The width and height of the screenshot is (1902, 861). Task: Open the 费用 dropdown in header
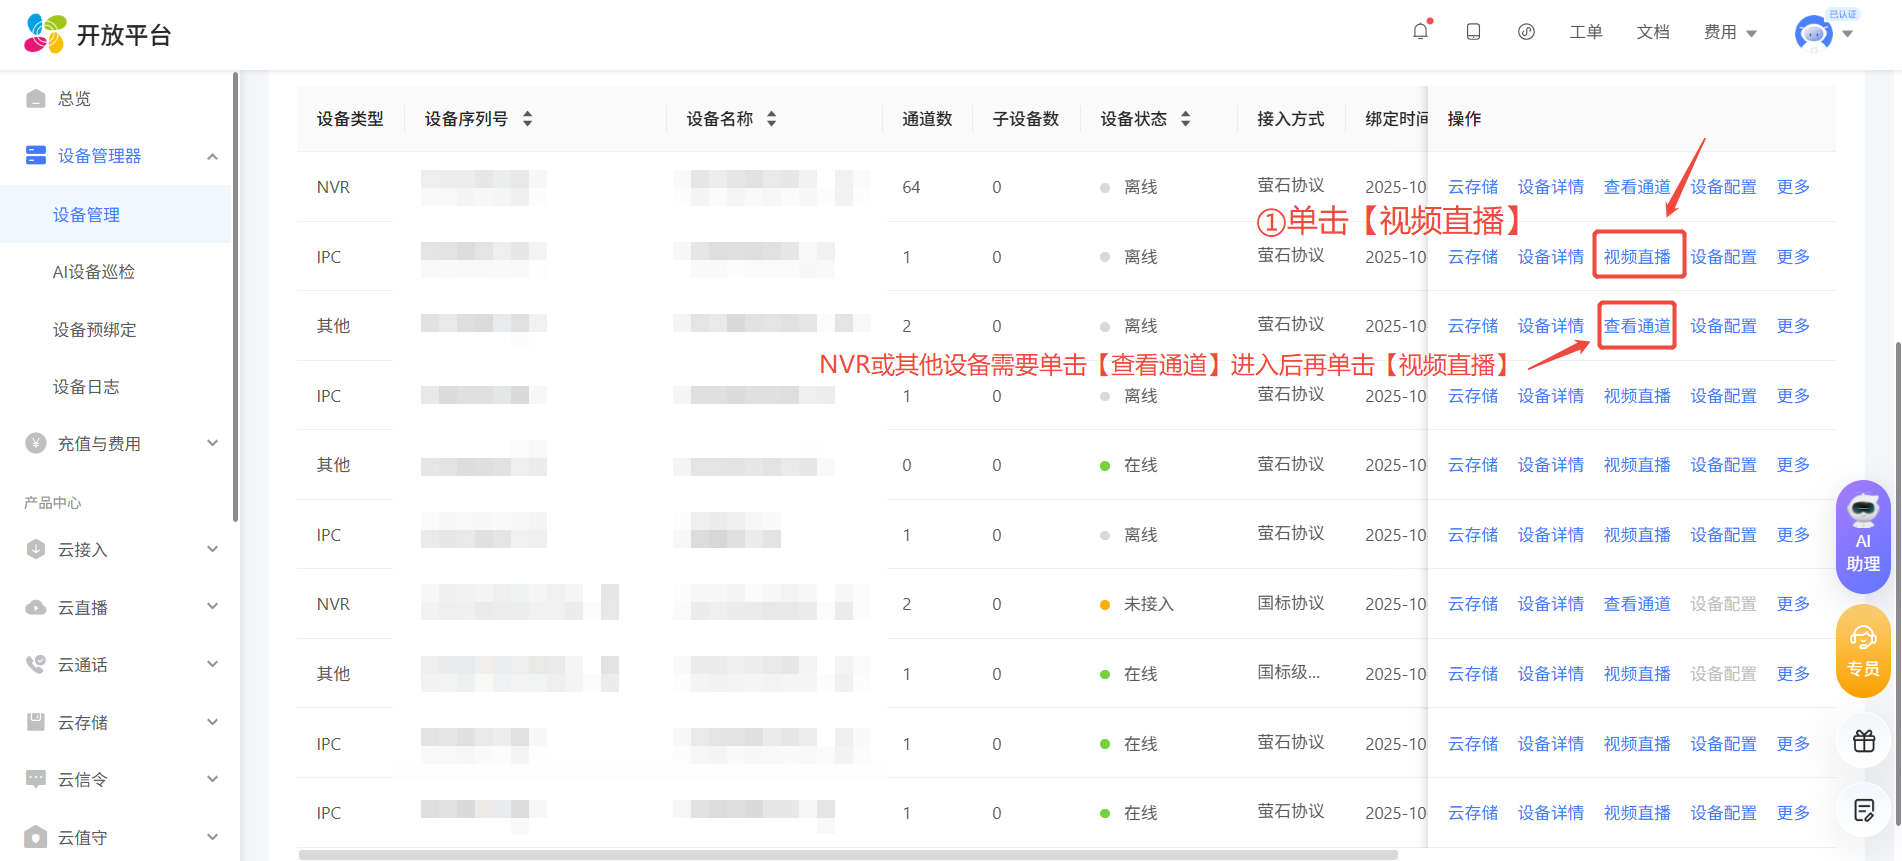(x=1730, y=33)
